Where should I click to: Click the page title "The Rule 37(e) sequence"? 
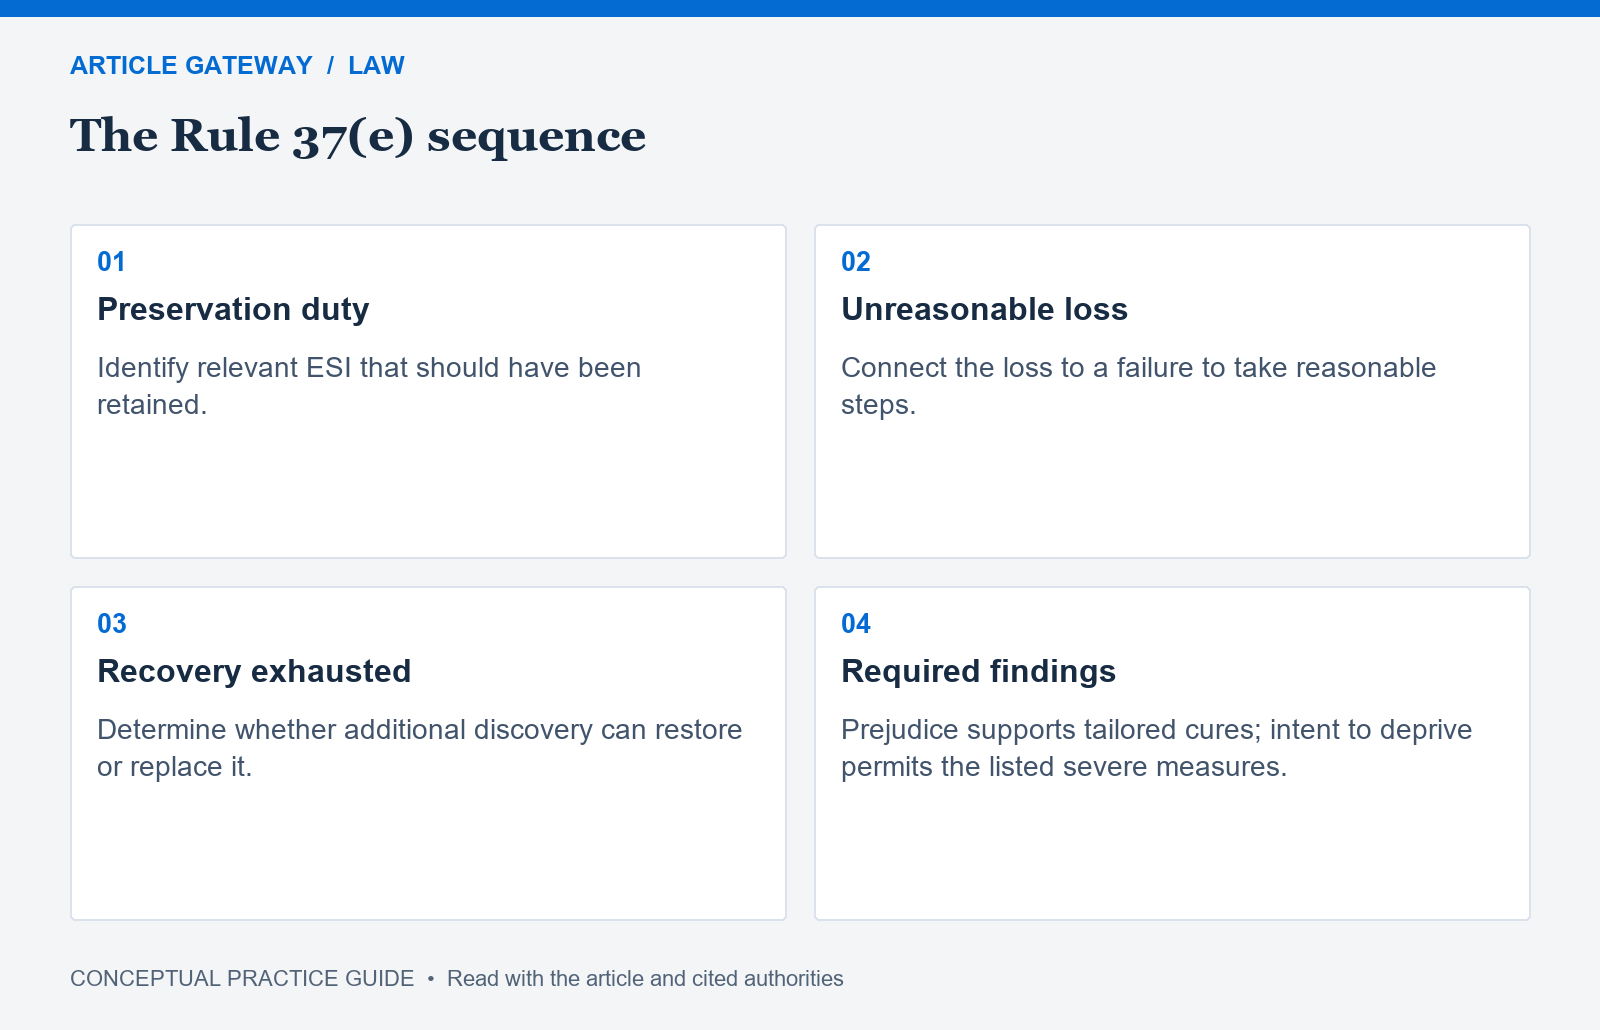[x=358, y=135]
